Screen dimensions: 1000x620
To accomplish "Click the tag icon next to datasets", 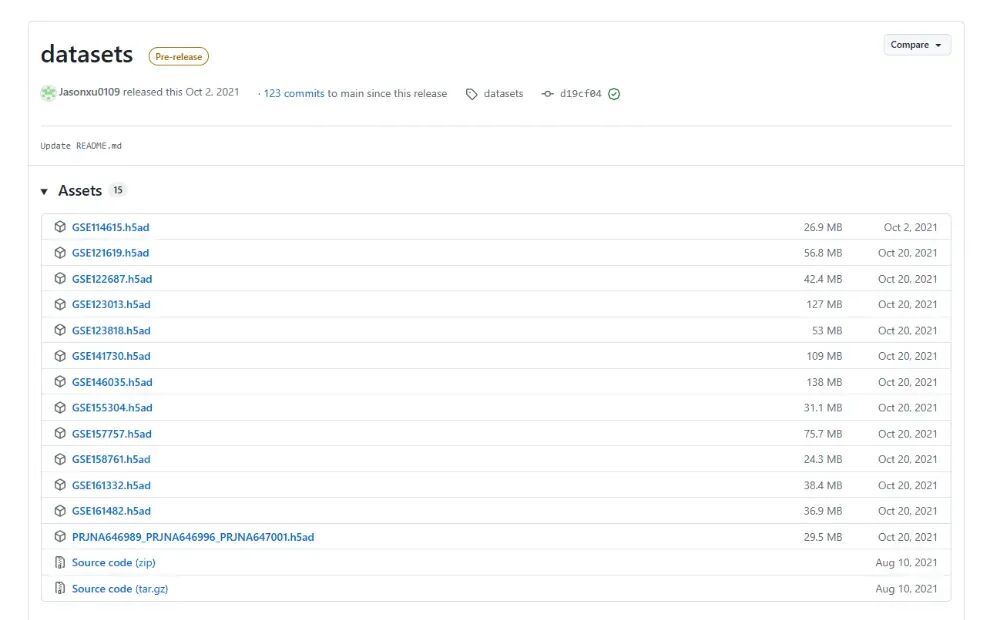I will [471, 94].
